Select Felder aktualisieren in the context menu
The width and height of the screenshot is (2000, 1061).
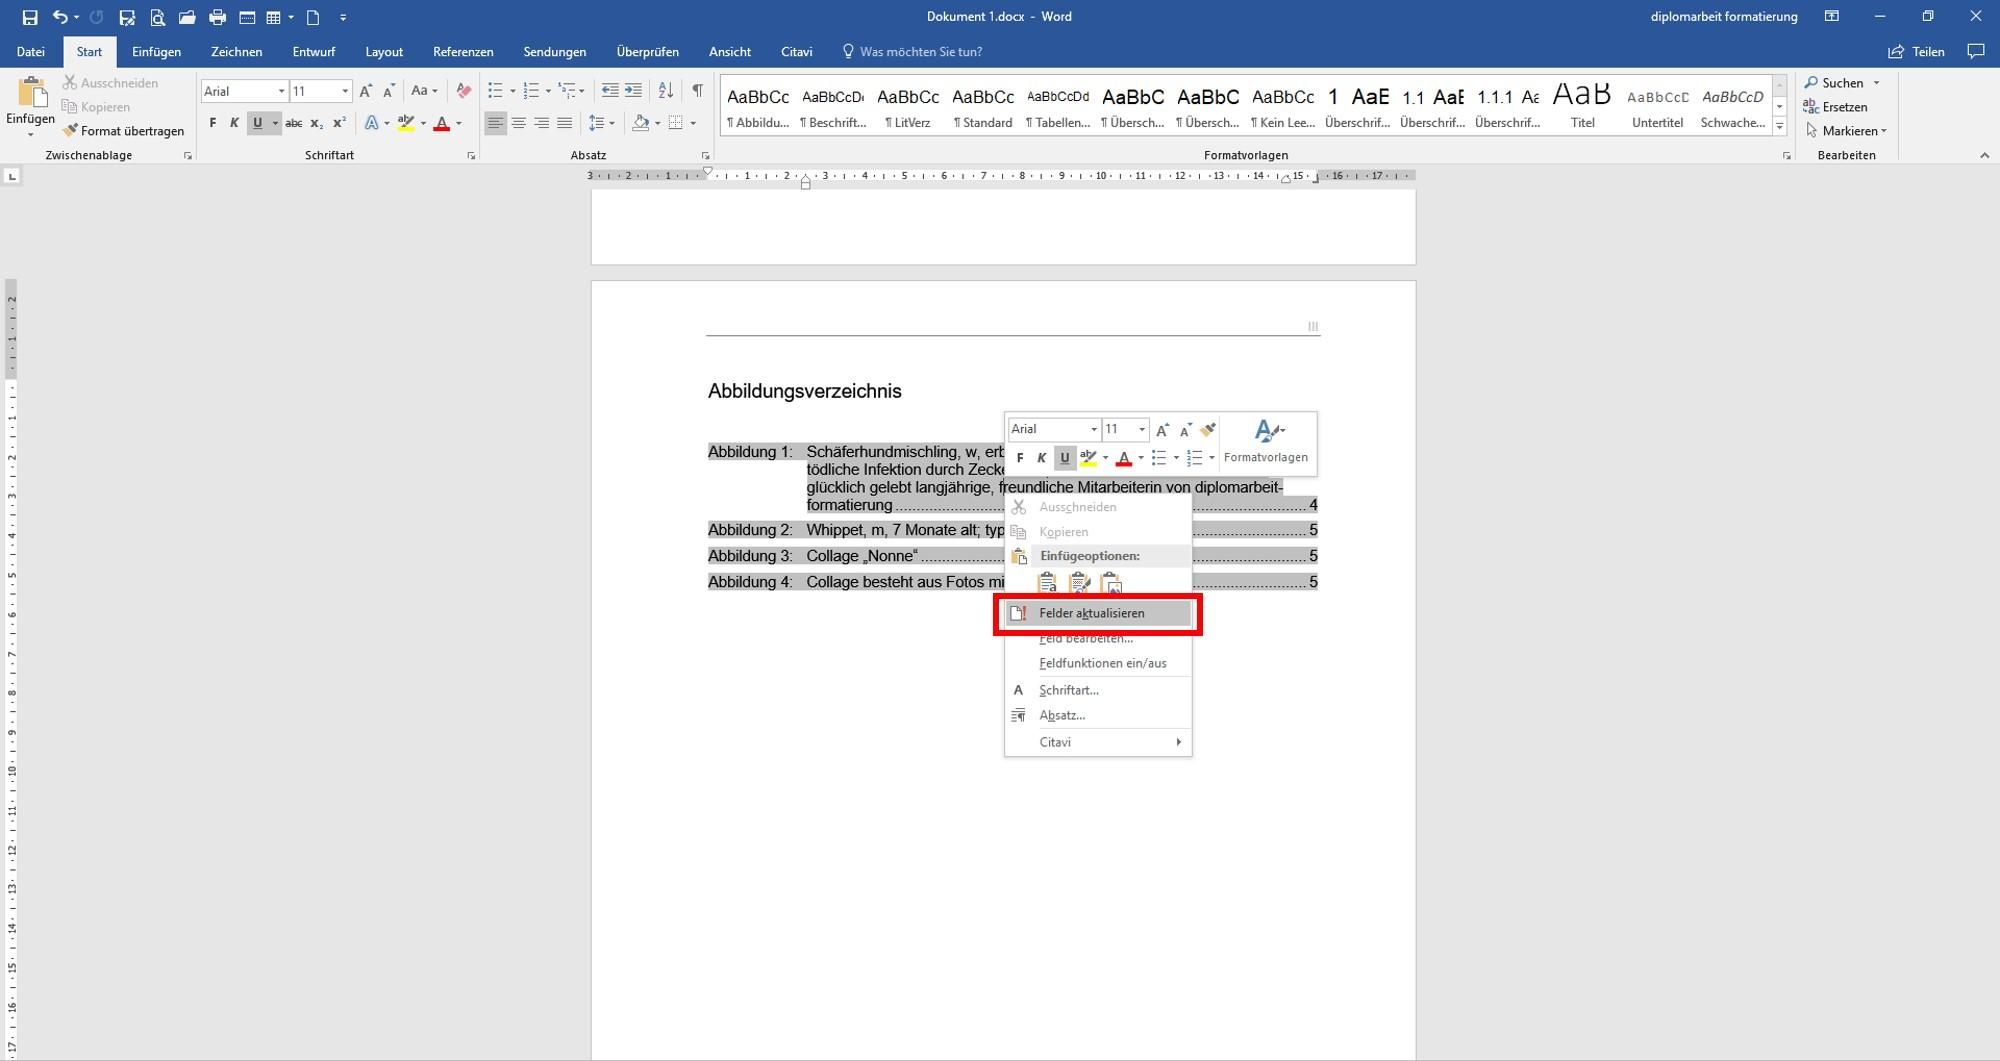[1091, 613]
